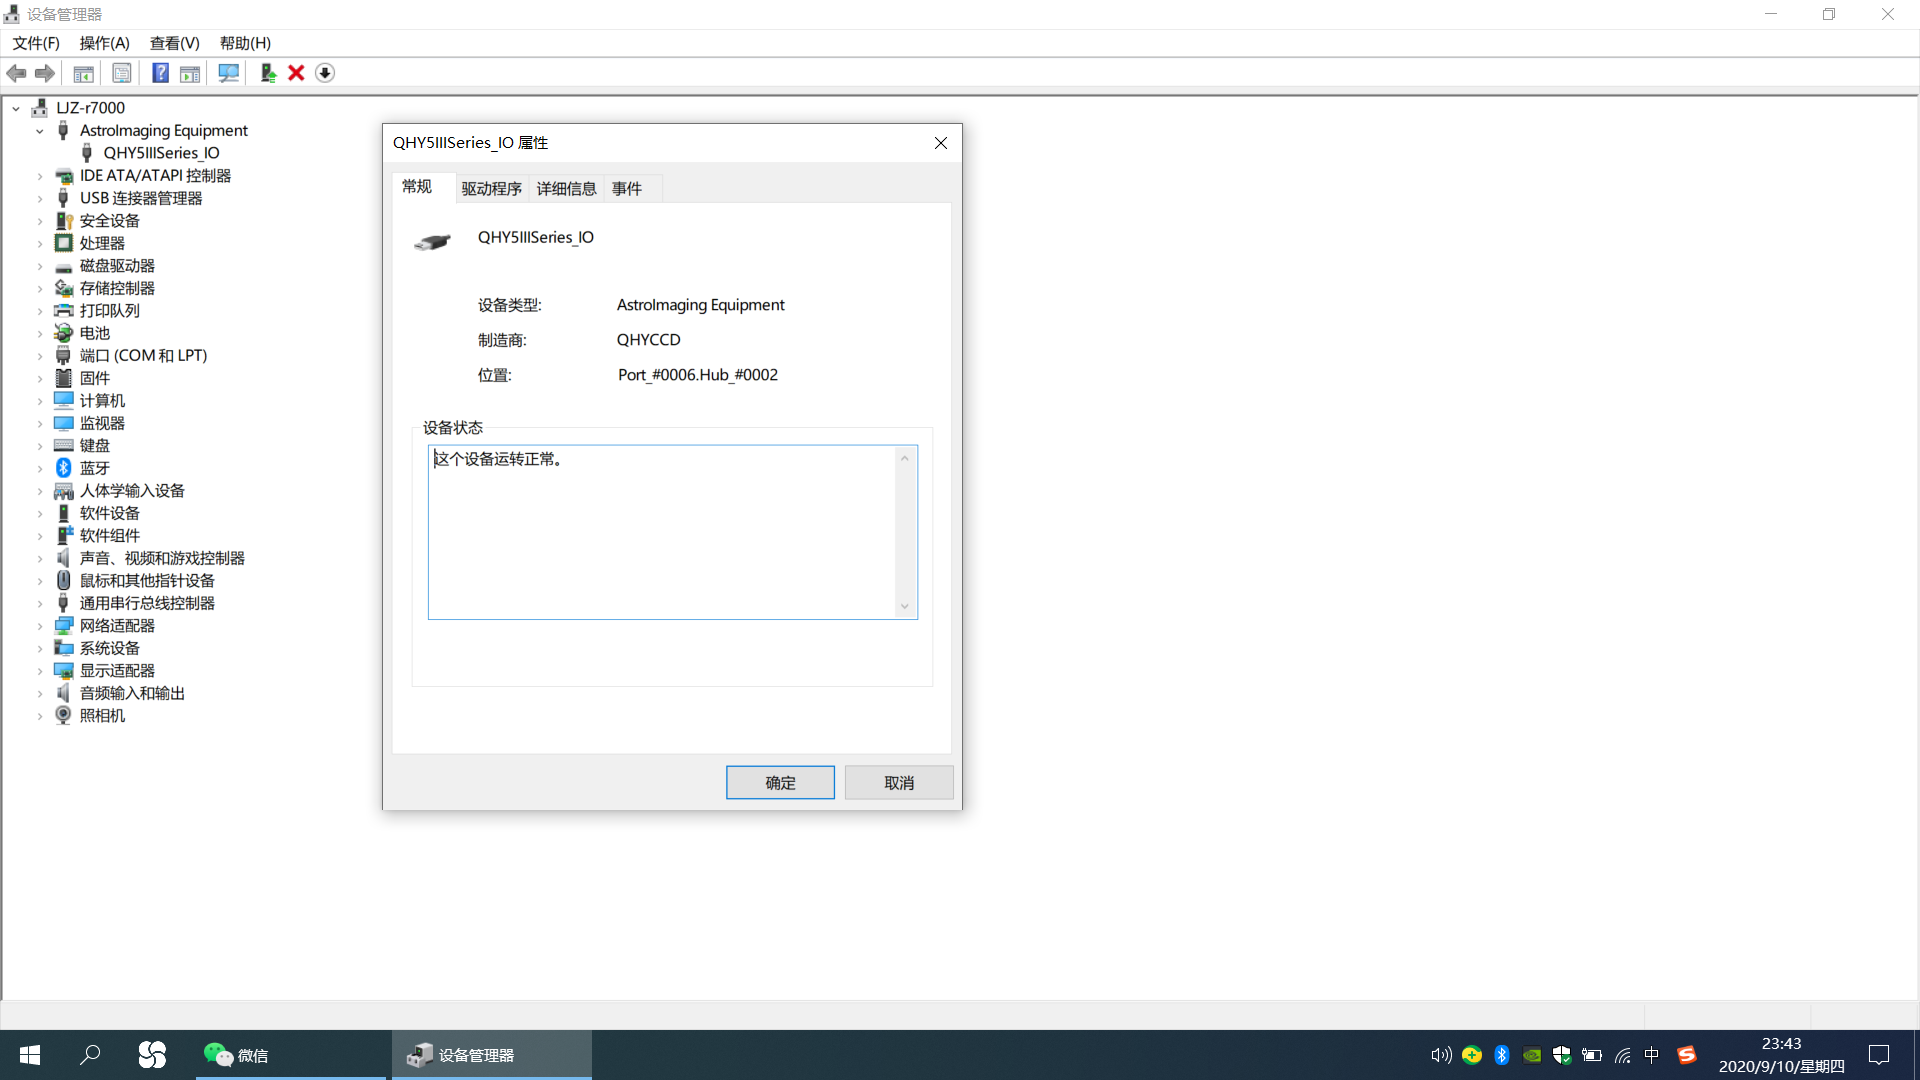1920x1080 pixels.
Task: Select the 打印队列 printer category icon
Action: point(64,310)
